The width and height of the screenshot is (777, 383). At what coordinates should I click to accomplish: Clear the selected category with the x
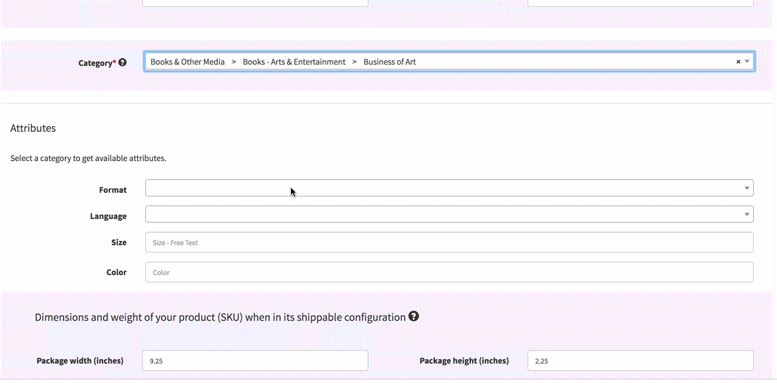[738, 62]
